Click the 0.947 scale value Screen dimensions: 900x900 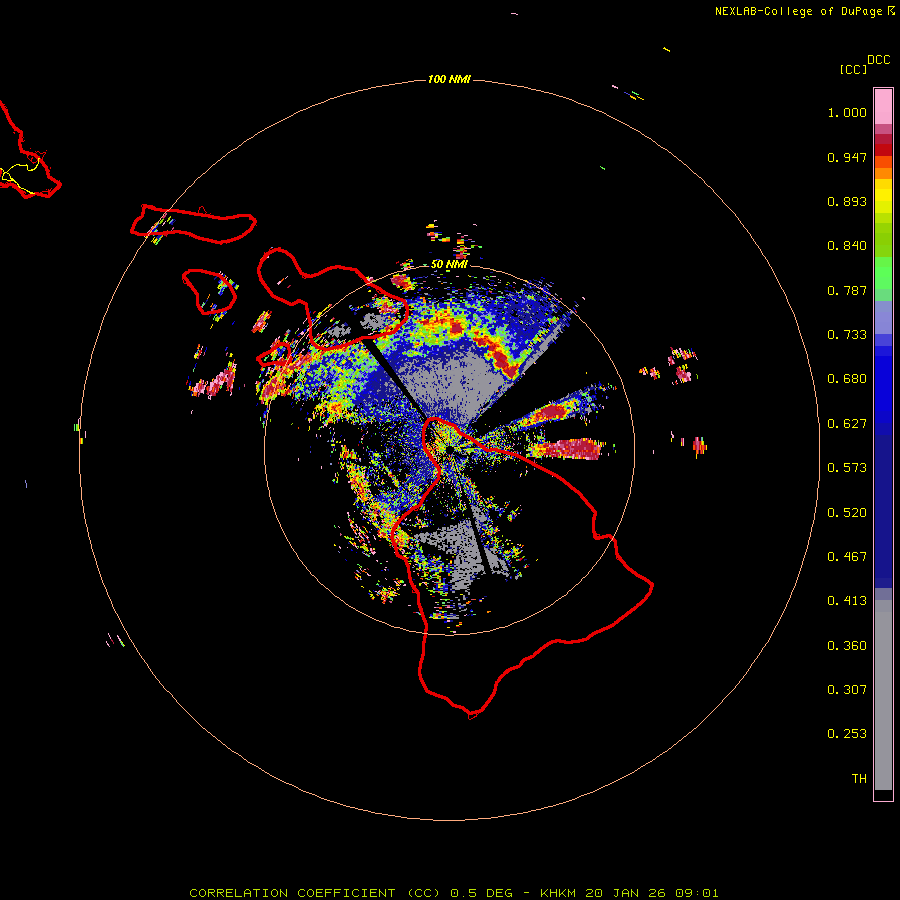pyautogui.click(x=847, y=157)
